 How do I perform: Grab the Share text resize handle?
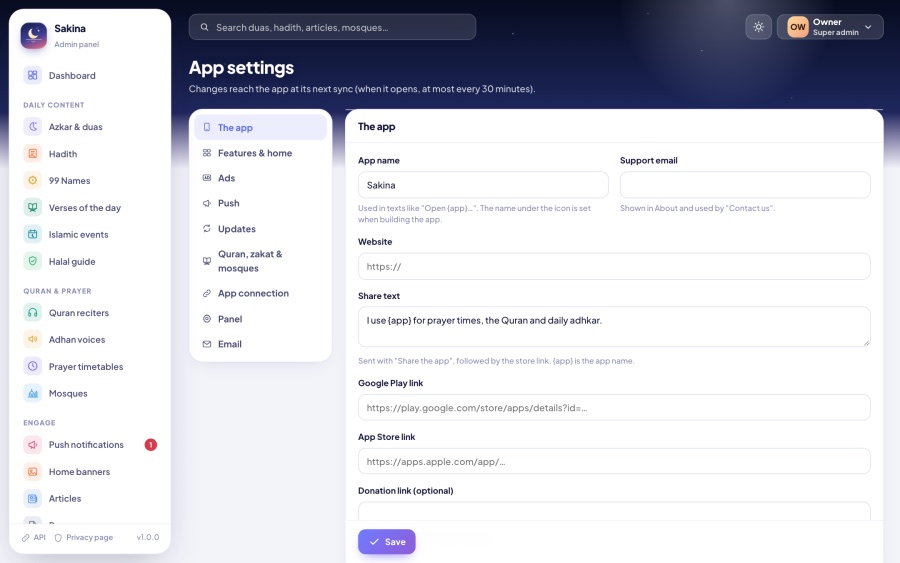click(x=866, y=343)
